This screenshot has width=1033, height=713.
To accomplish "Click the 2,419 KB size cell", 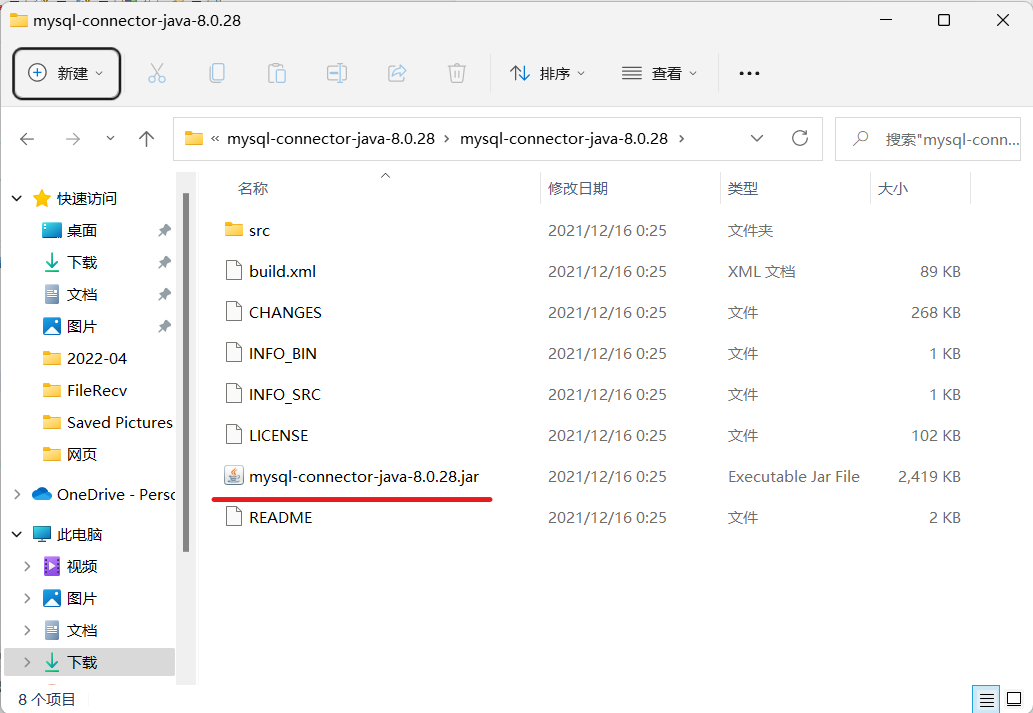I will click(x=929, y=476).
